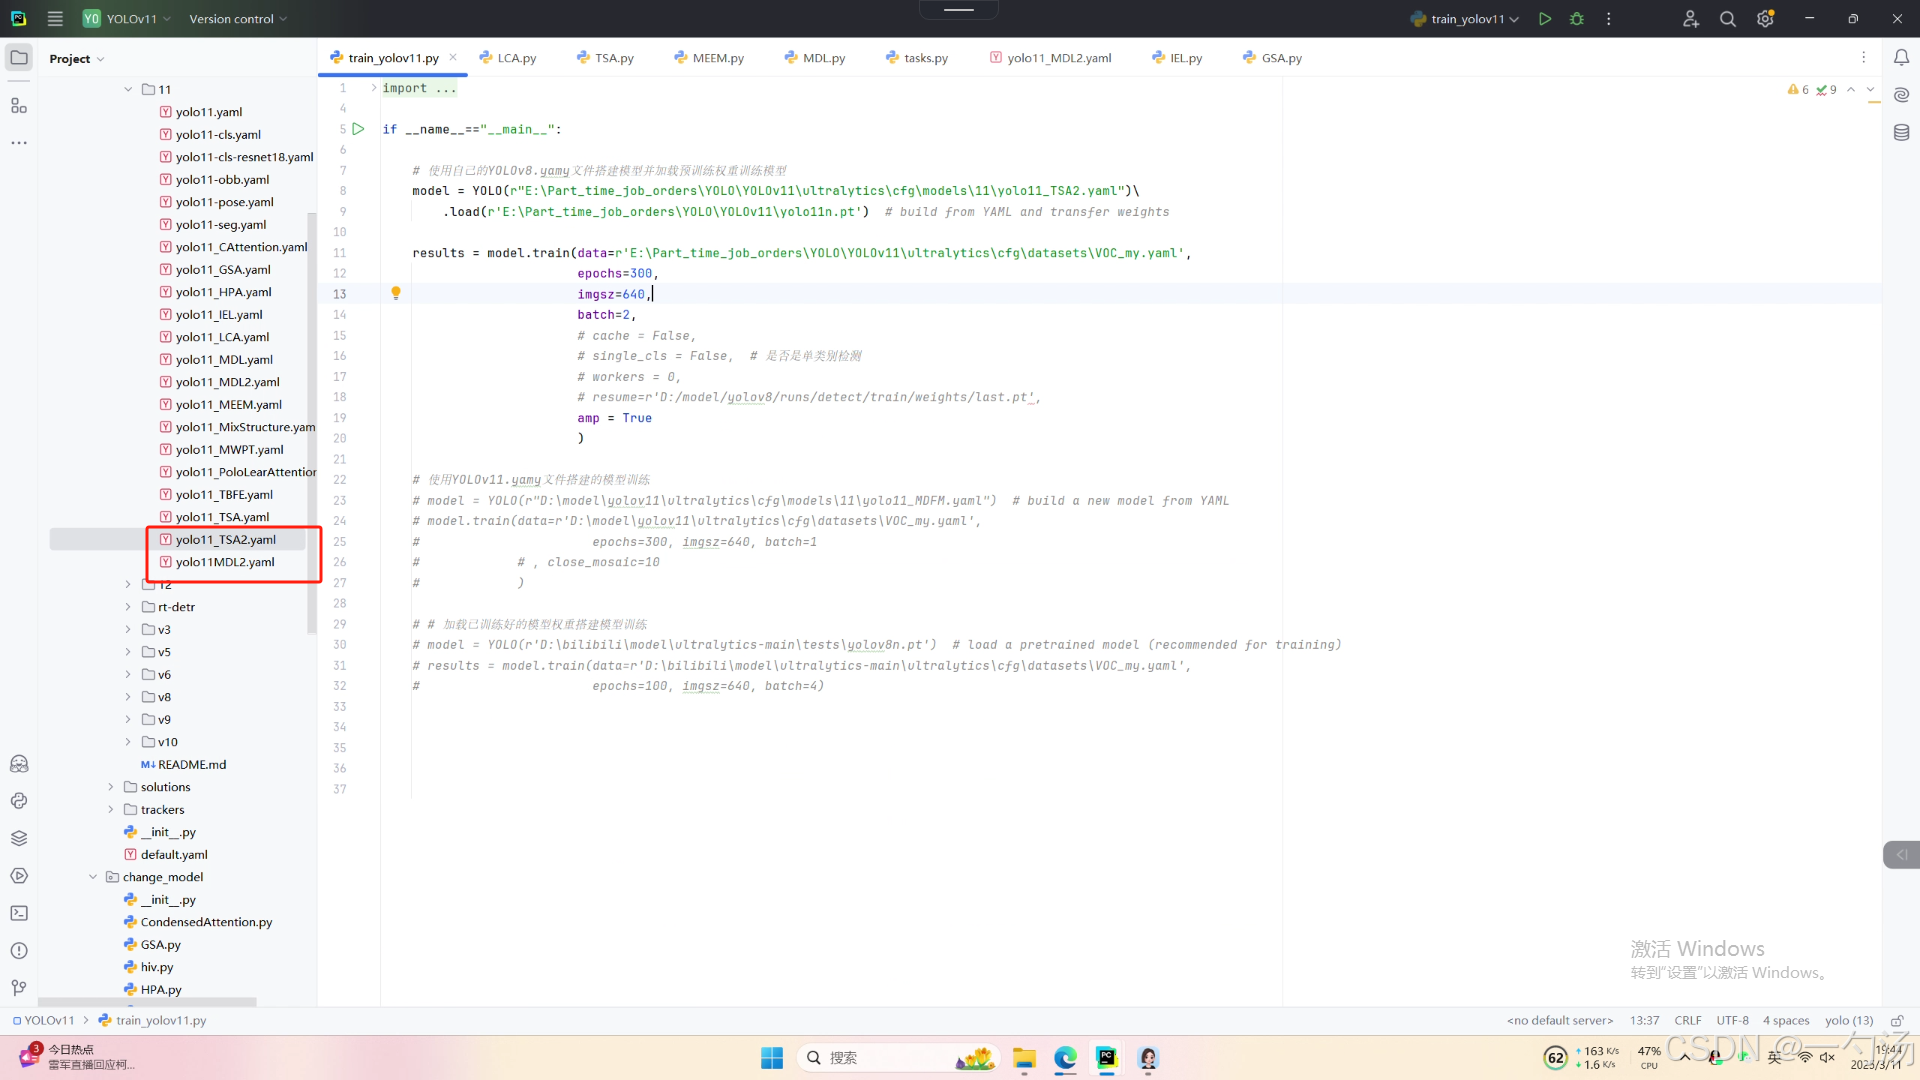Expand the folded import block
1920x1080 pixels.
click(374, 88)
